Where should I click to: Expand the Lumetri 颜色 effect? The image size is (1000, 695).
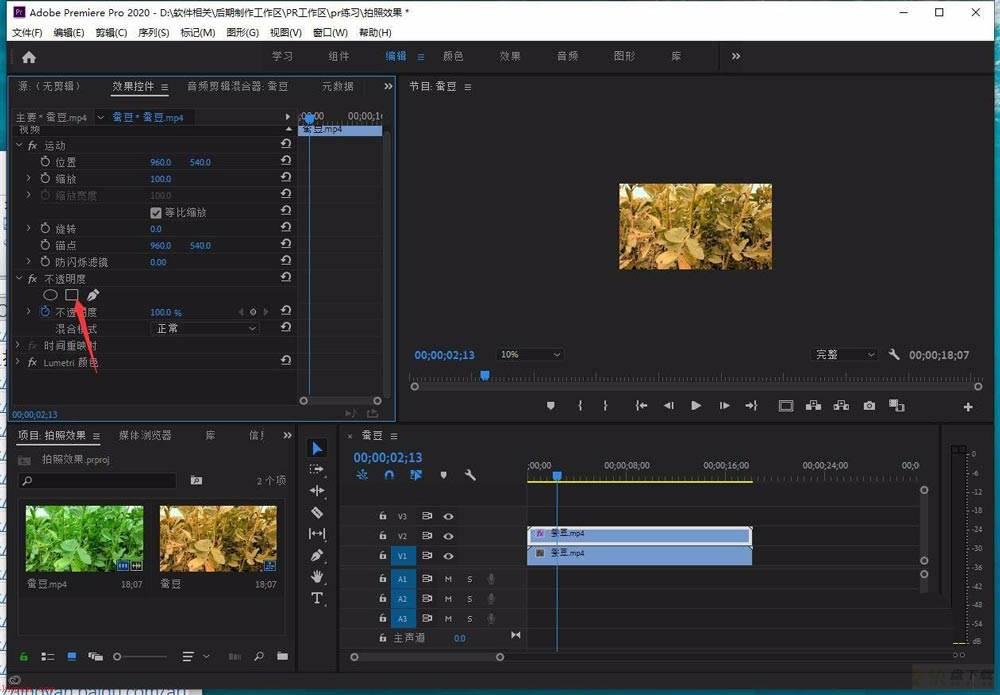[18, 362]
